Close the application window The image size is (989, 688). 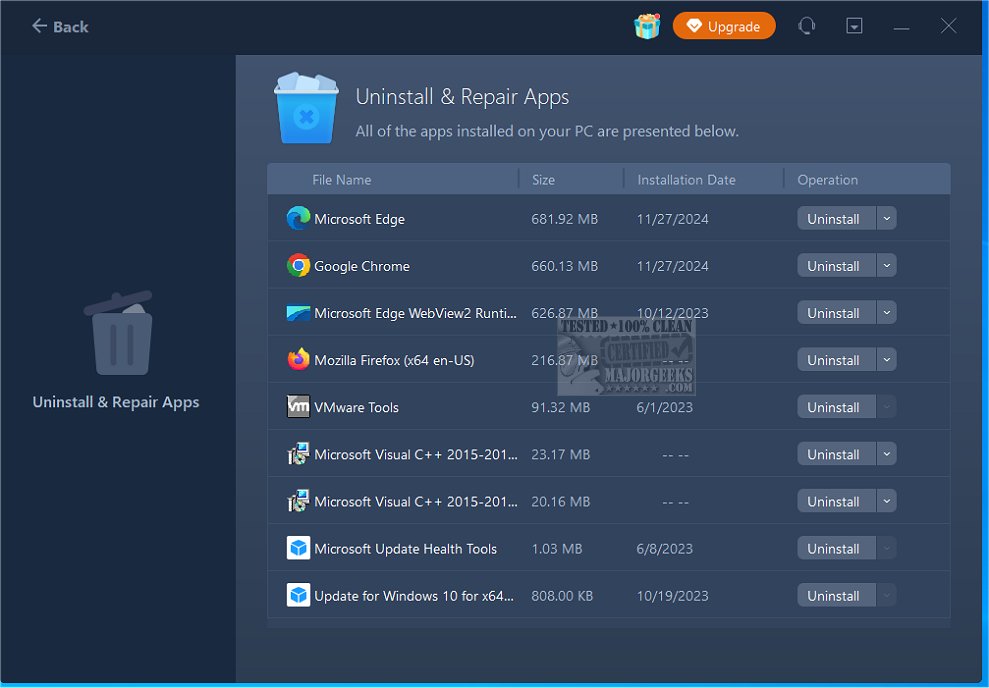coord(948,26)
